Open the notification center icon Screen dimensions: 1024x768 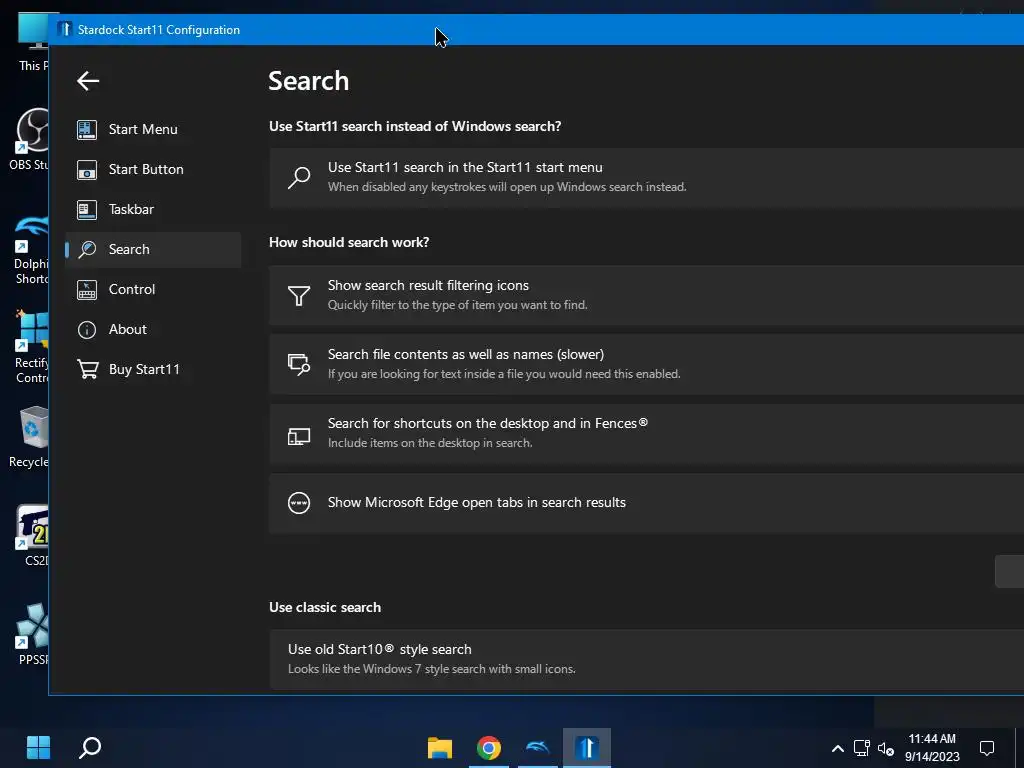click(987, 748)
